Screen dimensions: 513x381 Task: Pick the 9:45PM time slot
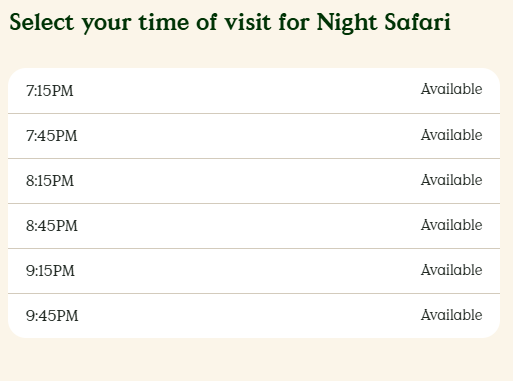coord(254,316)
